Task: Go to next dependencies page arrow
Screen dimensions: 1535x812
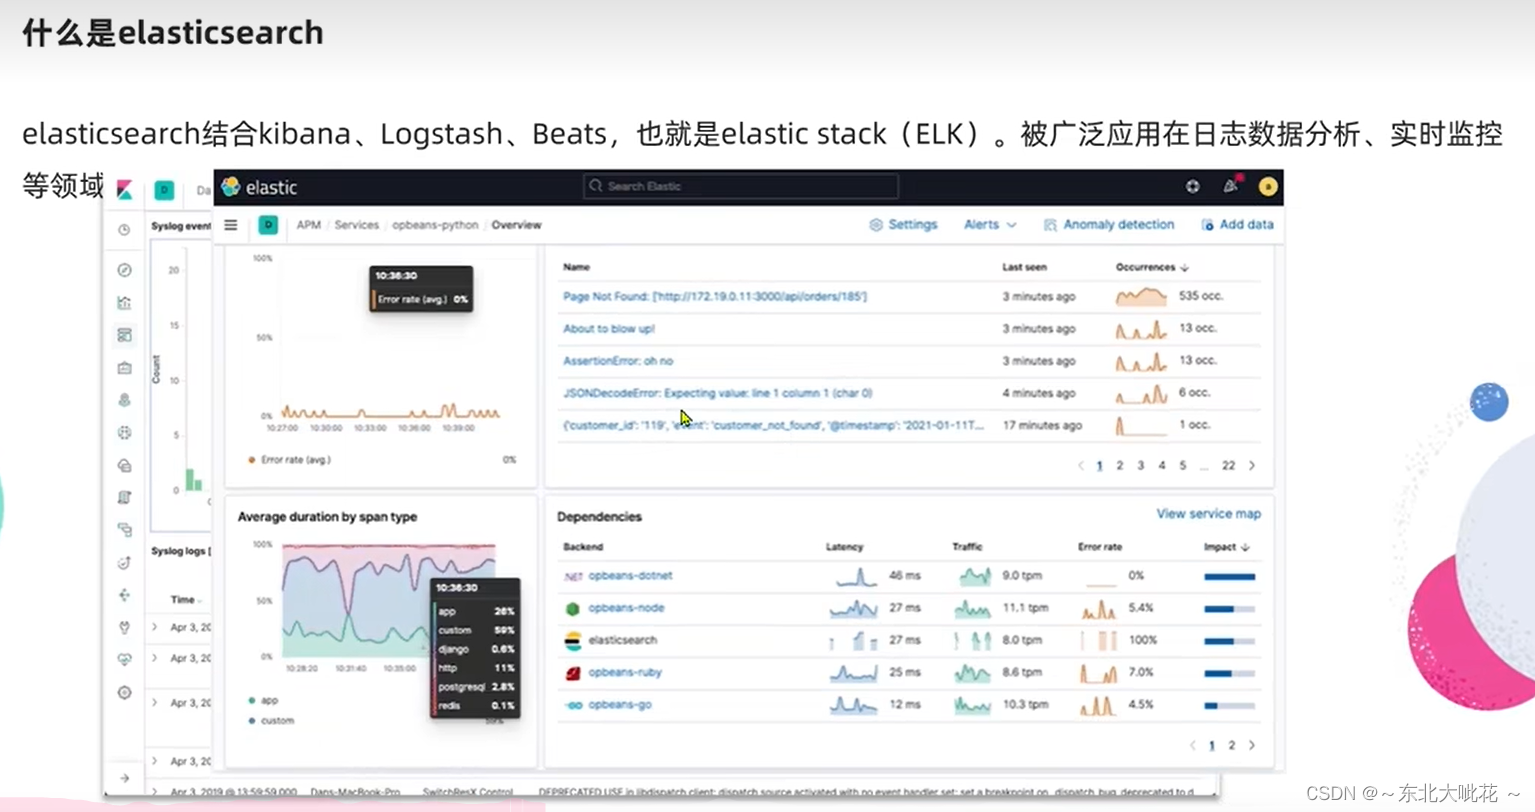Action: pyautogui.click(x=1251, y=745)
